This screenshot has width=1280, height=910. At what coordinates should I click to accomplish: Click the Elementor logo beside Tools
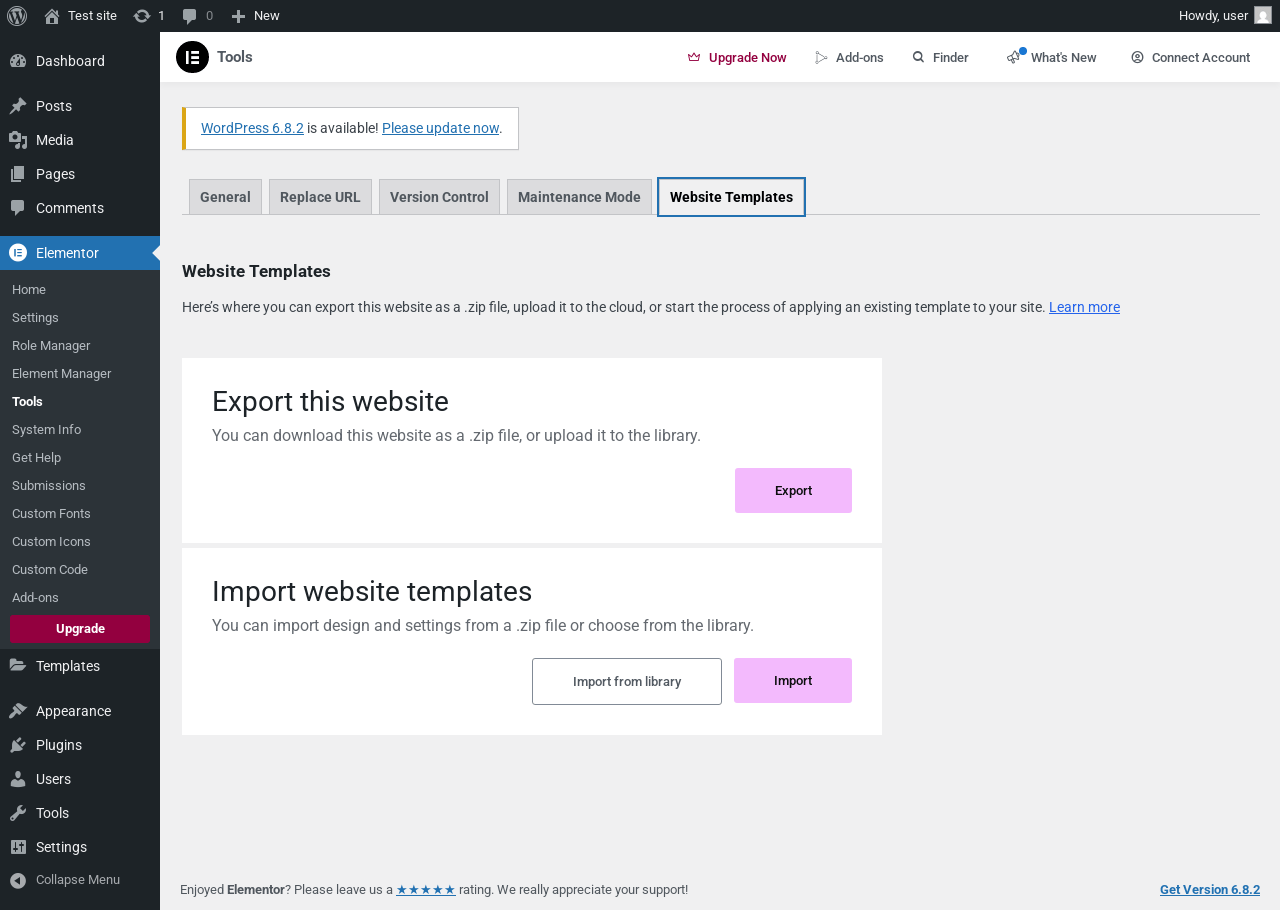coord(192,57)
